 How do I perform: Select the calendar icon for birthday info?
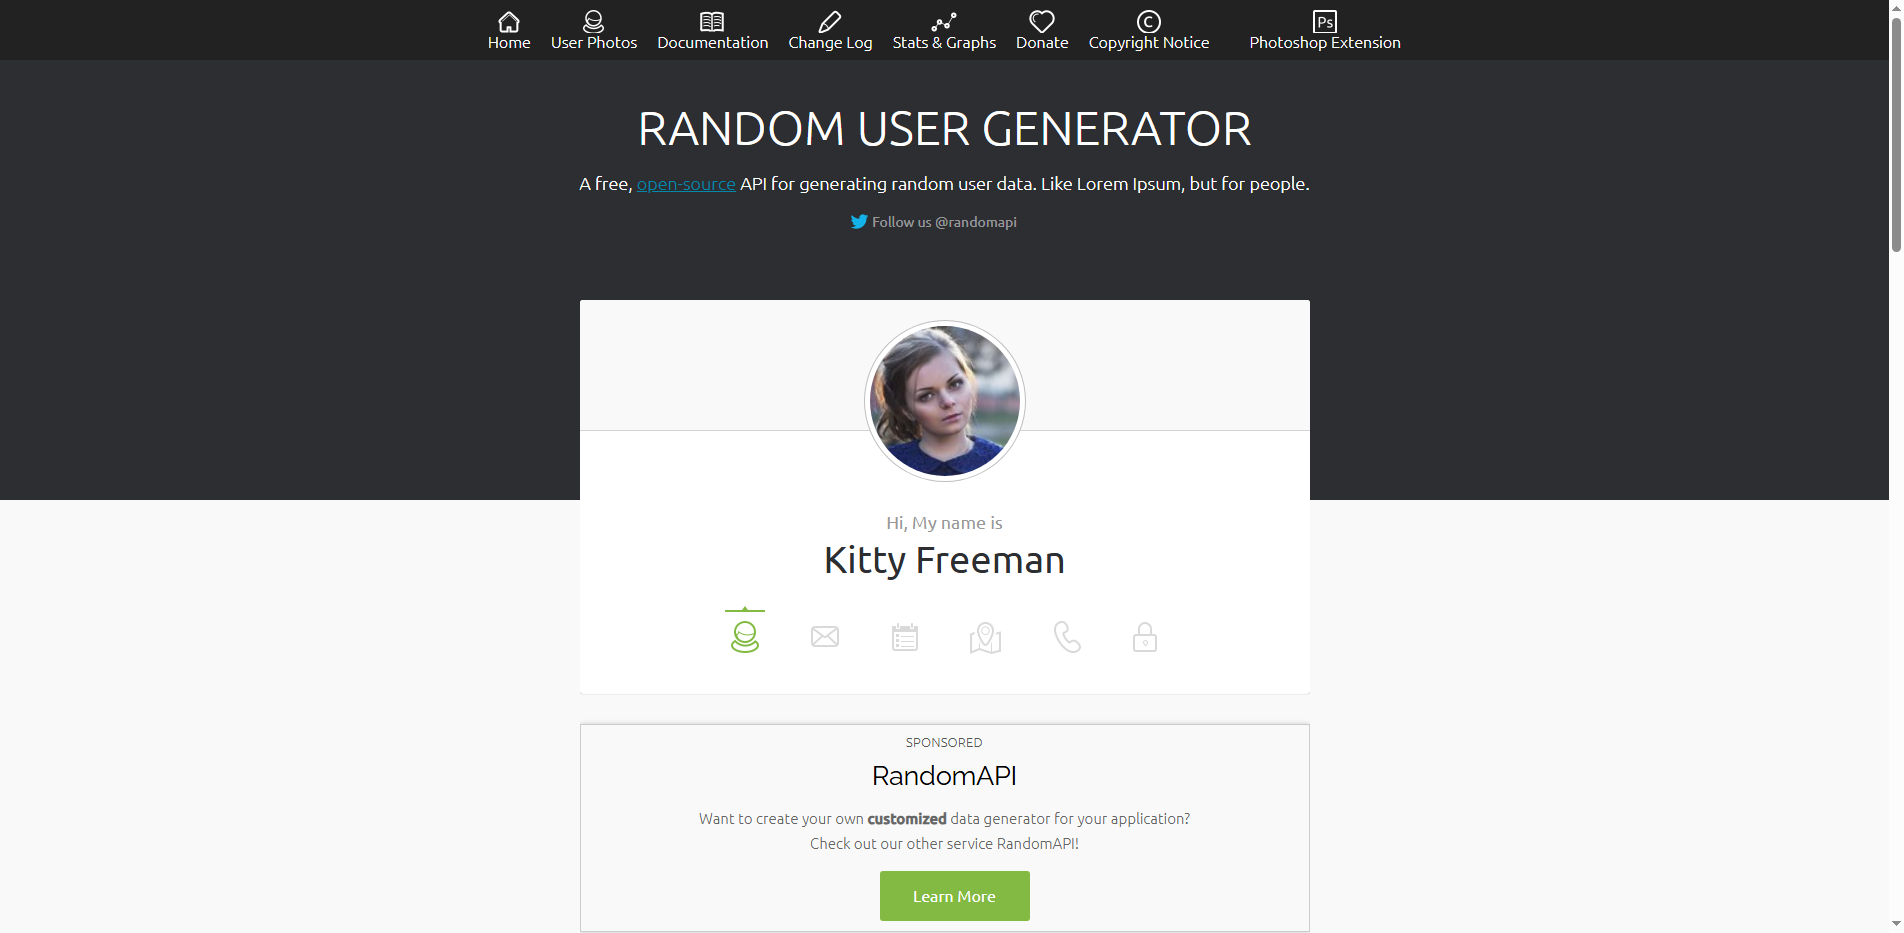point(904,636)
